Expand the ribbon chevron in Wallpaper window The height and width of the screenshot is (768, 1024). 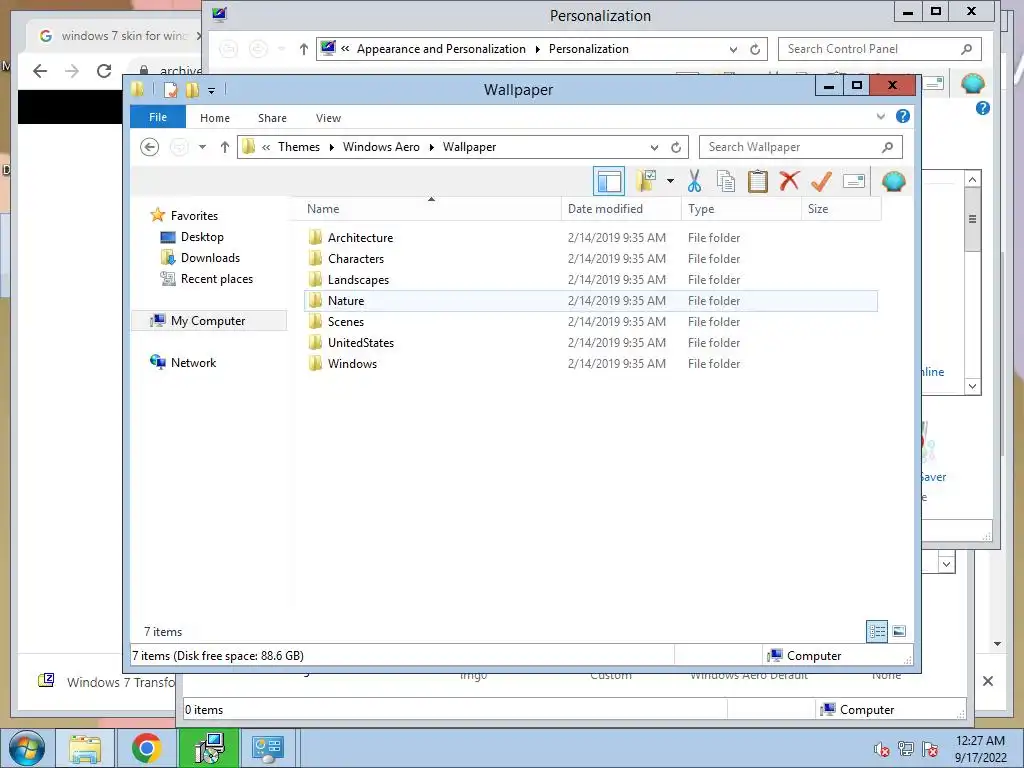click(880, 117)
